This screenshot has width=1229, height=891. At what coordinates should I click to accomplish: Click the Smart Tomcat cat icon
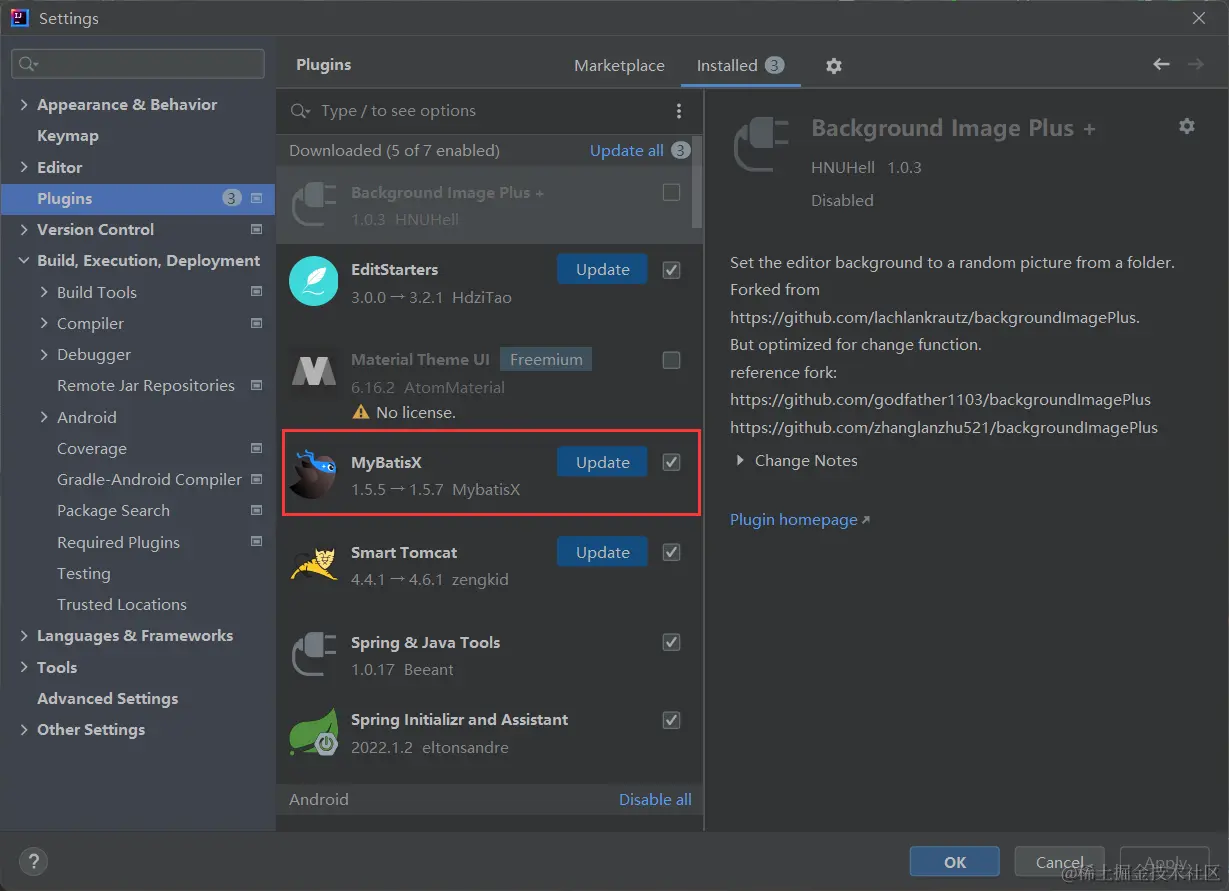314,564
